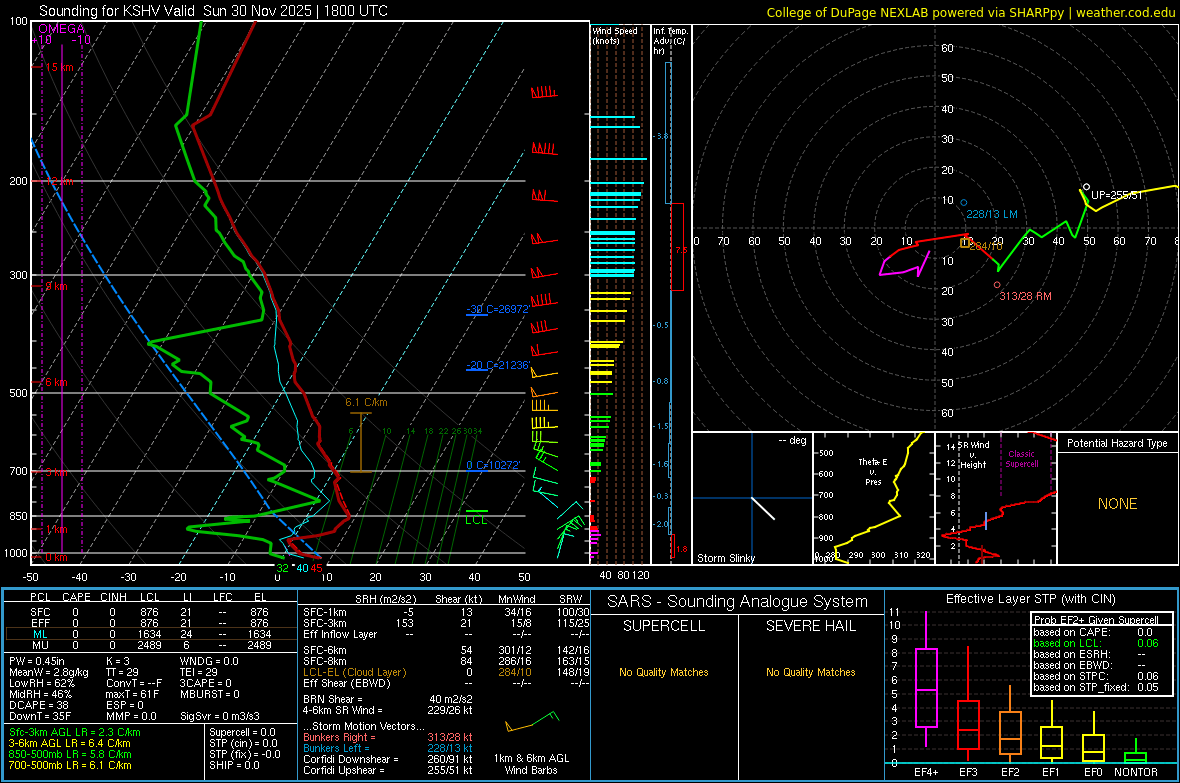Screen dimensions: 1180x783
Task: Click the 'SR Wind v. Height' inset label
Action: click(x=973, y=455)
